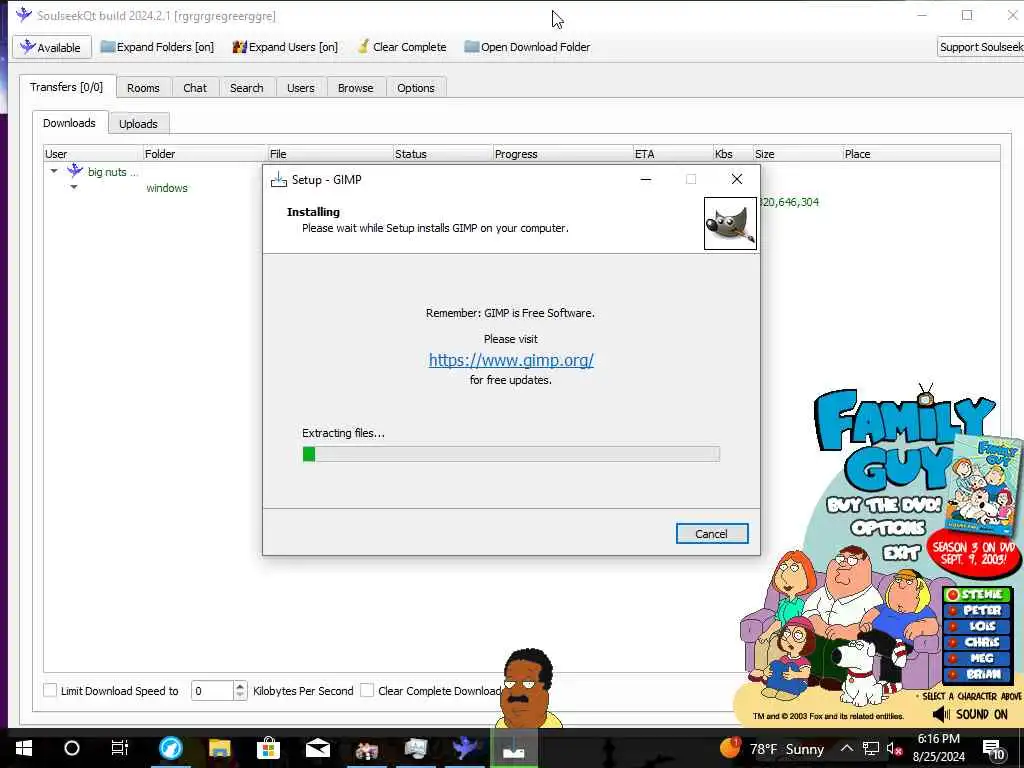Viewport: 1024px width, 768px height.
Task: Switch to Soulseek via taskbar bird icon
Action: pyautogui.click(x=465, y=748)
